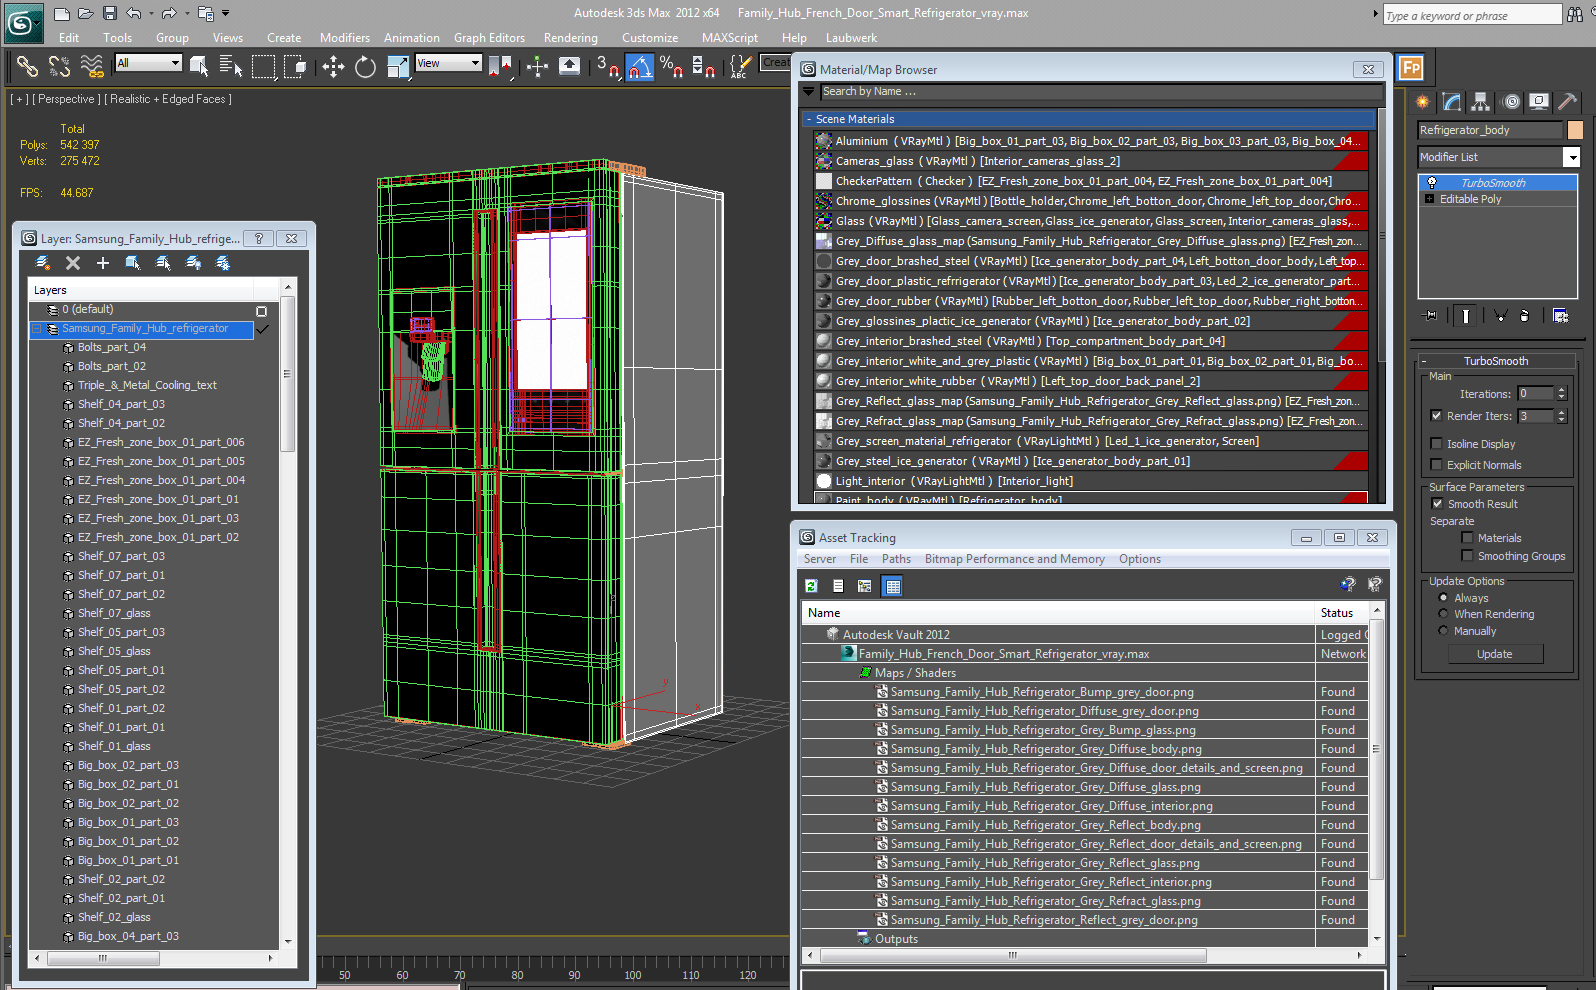The width and height of the screenshot is (1596, 990).
Task: Click the Search by Name field
Action: pyautogui.click(x=1101, y=91)
